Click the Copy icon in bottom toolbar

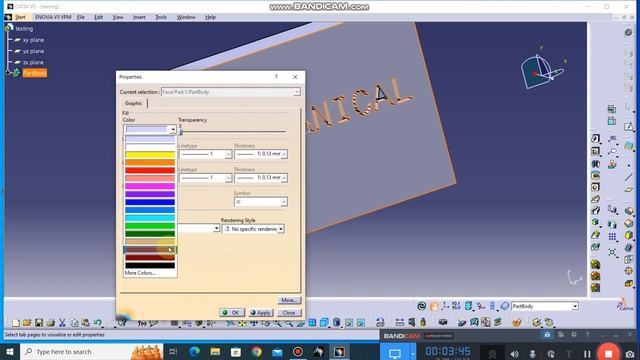[74, 323]
